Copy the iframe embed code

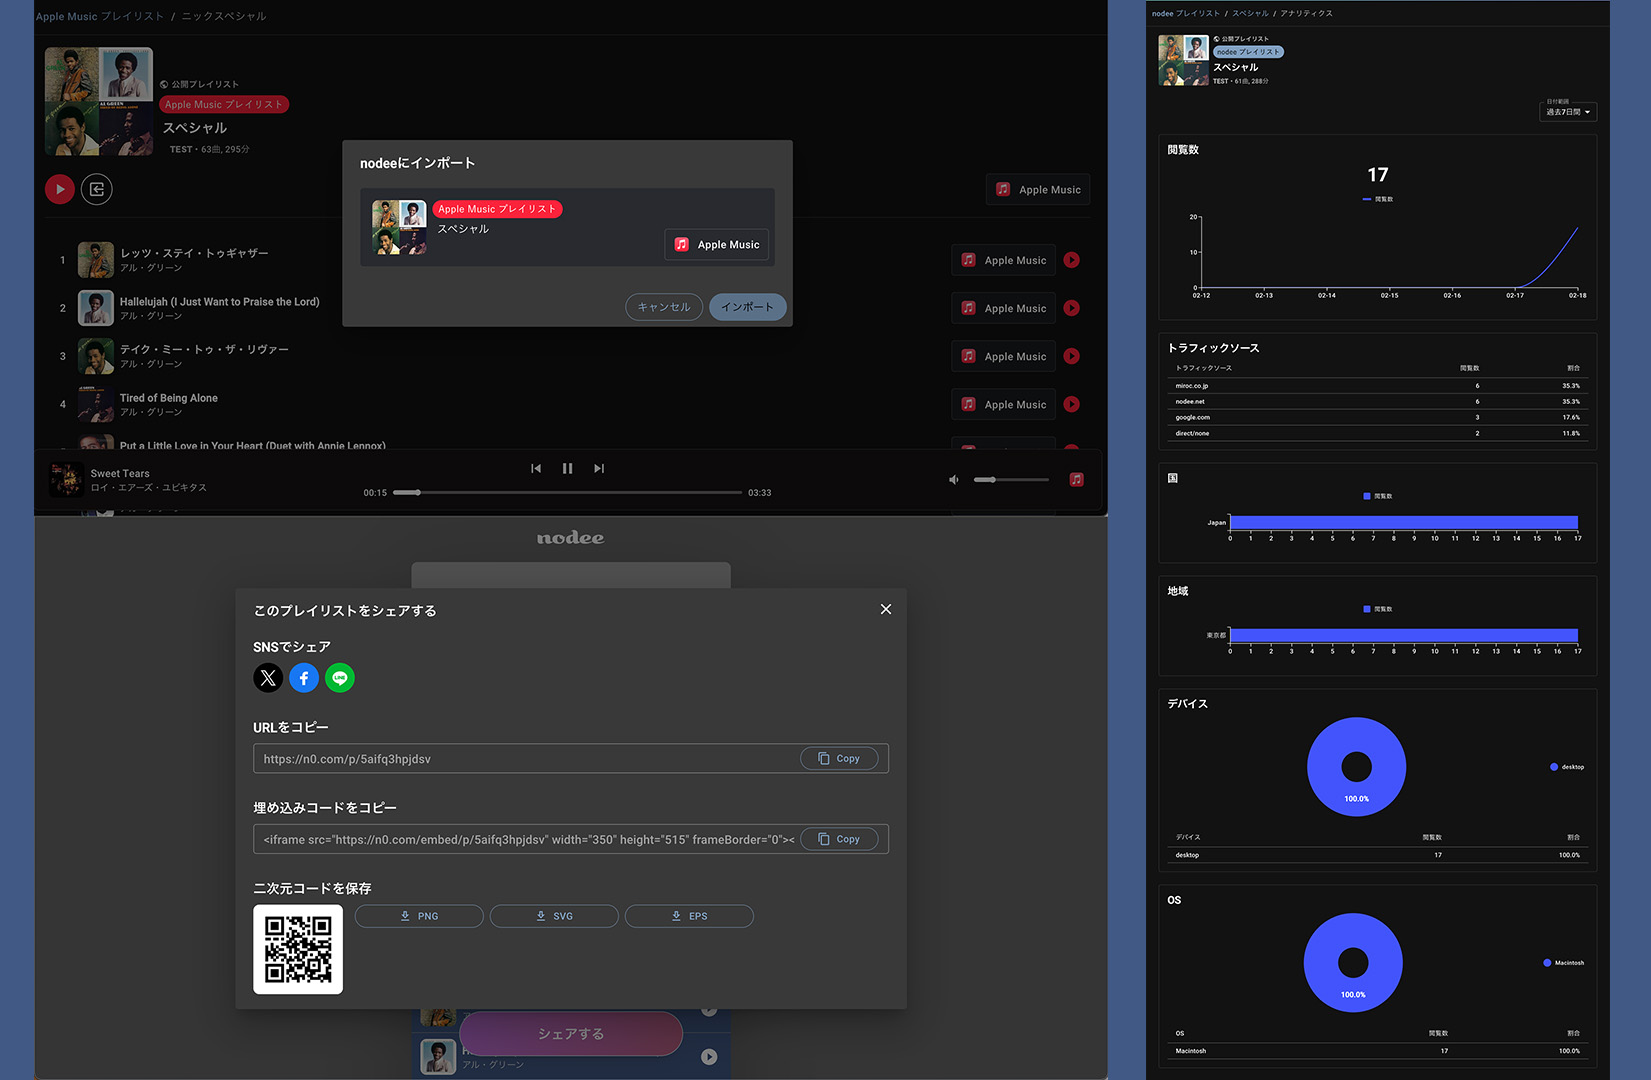click(x=839, y=840)
